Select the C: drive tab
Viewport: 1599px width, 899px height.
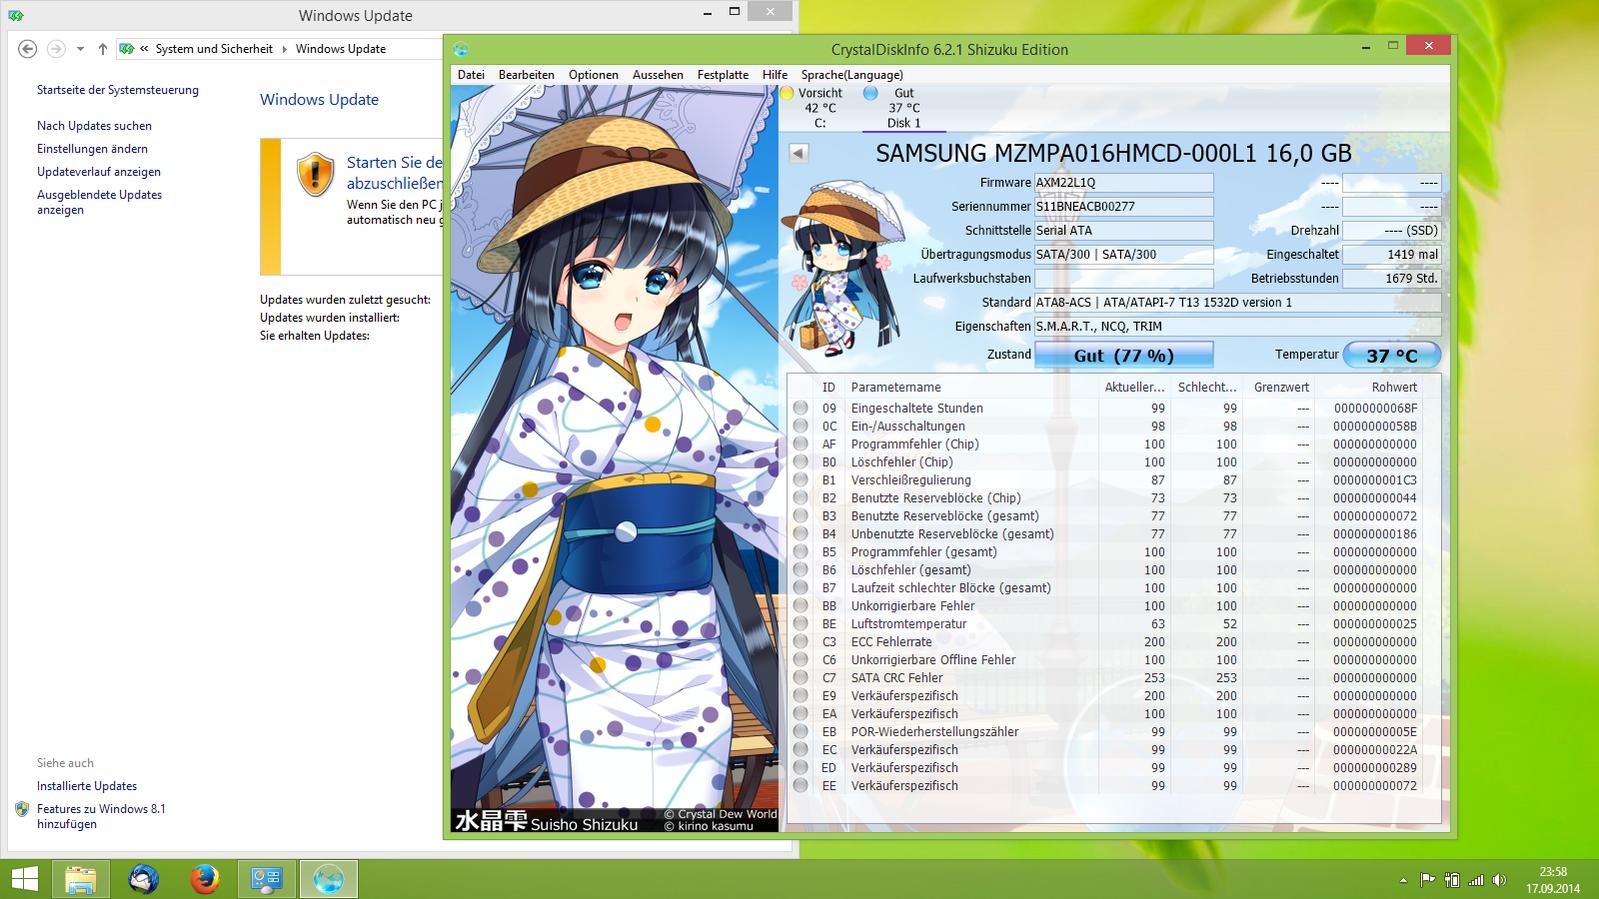tap(820, 108)
